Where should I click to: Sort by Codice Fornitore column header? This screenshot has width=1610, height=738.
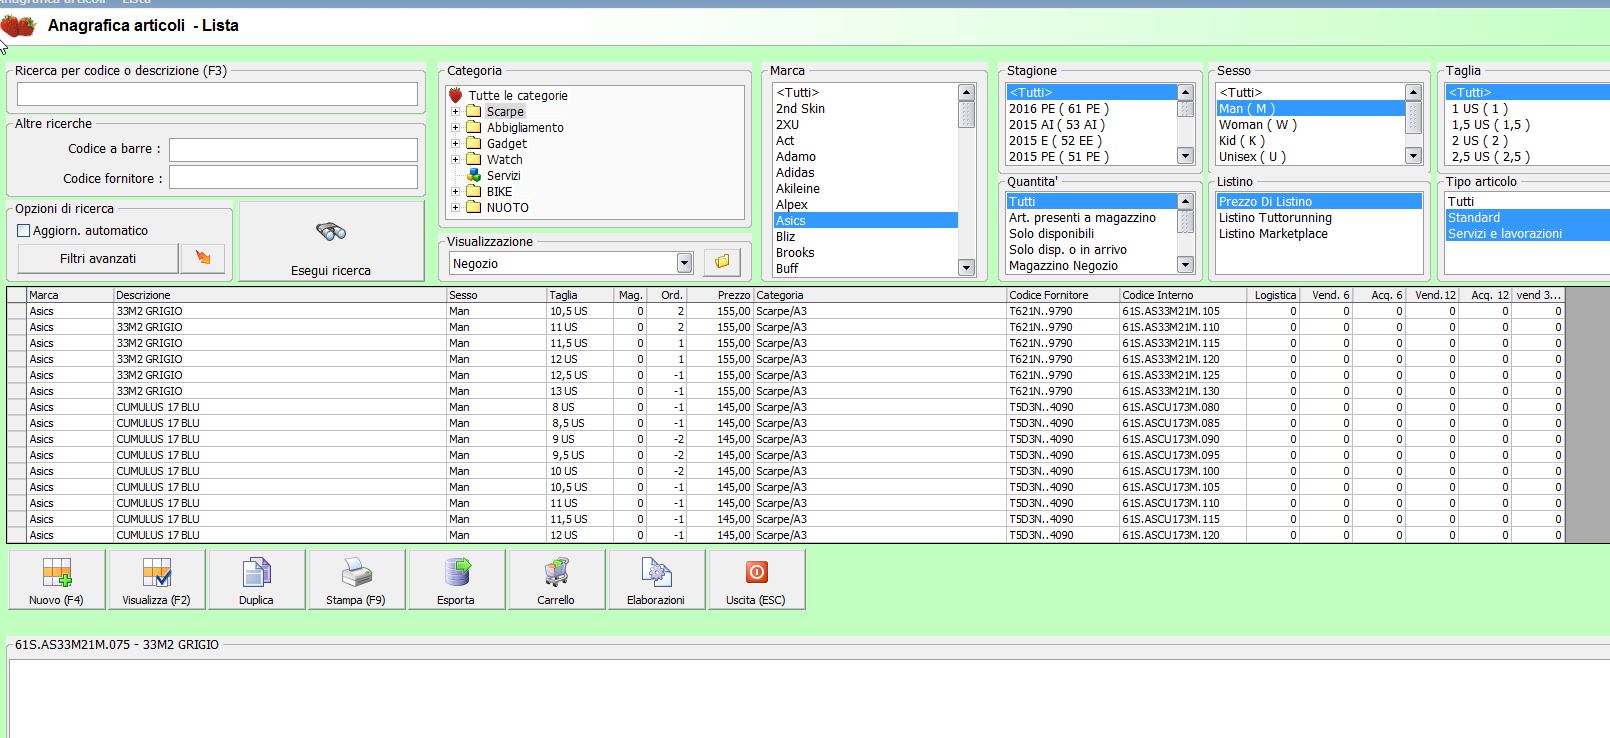(x=1063, y=295)
